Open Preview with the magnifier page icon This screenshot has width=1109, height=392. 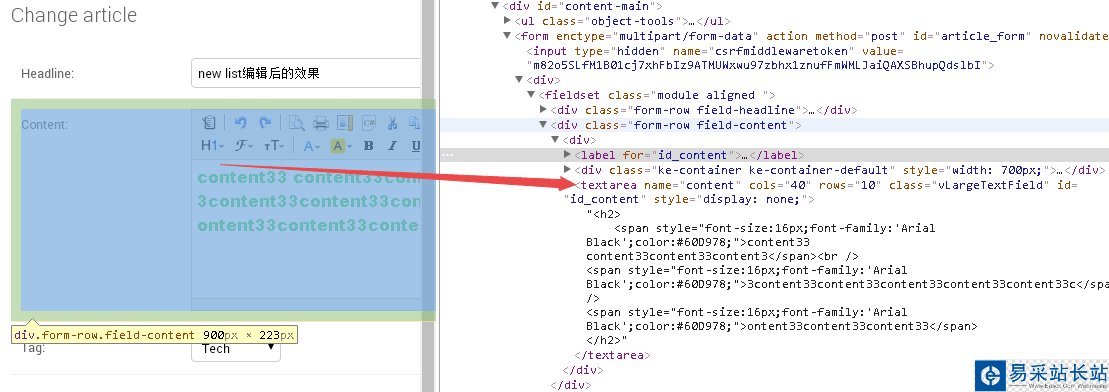[x=297, y=123]
